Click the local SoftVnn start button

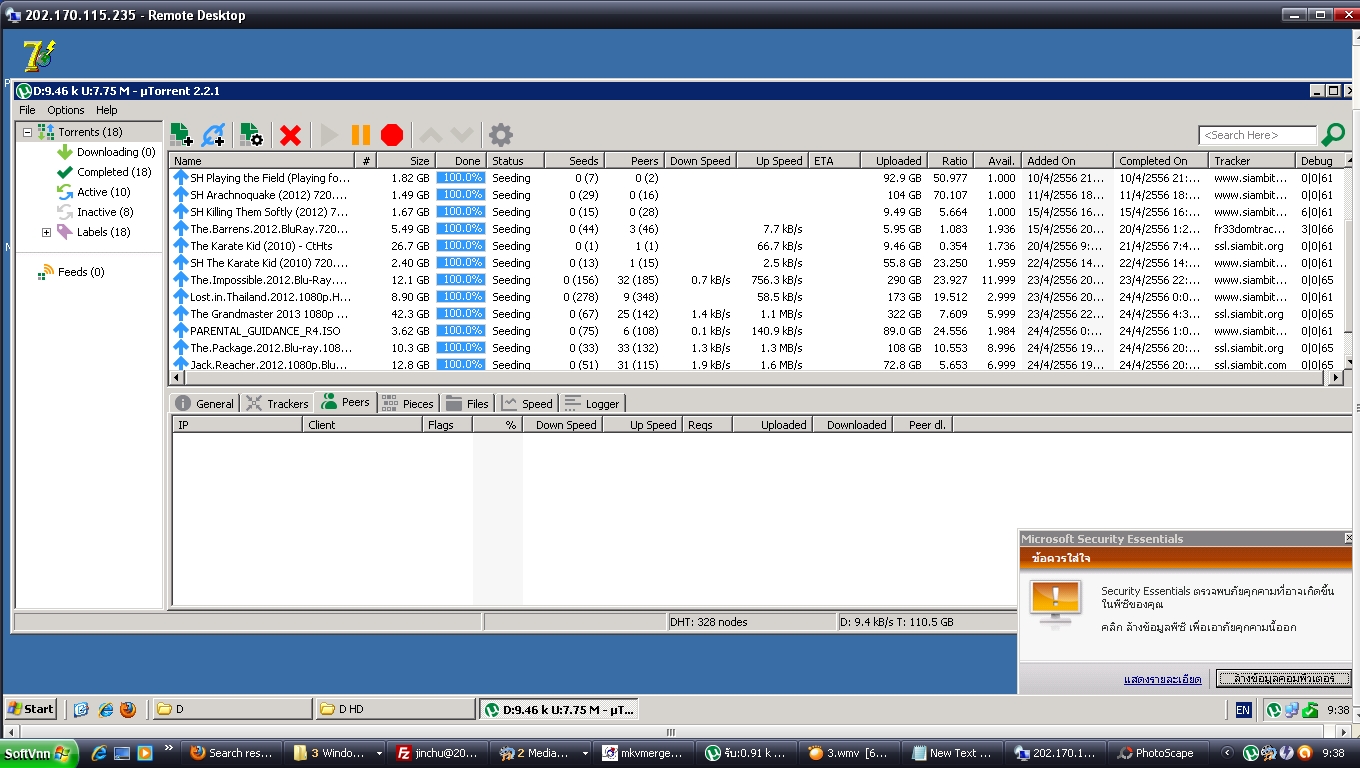[x=39, y=753]
